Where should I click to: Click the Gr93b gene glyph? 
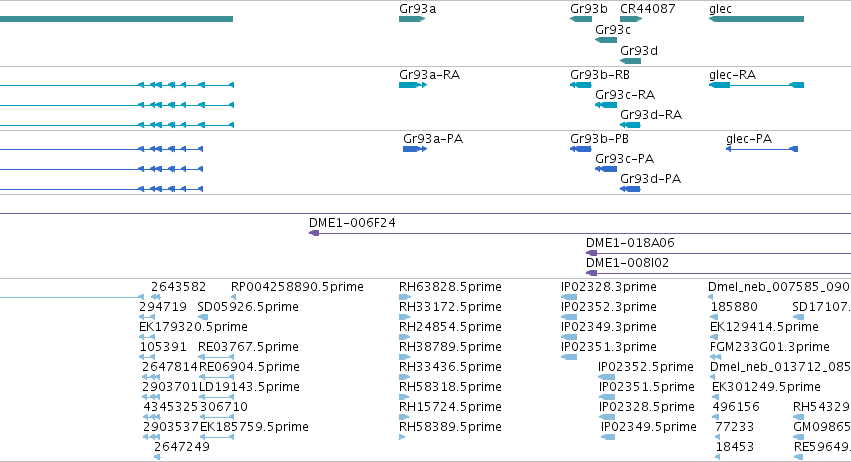point(581,19)
